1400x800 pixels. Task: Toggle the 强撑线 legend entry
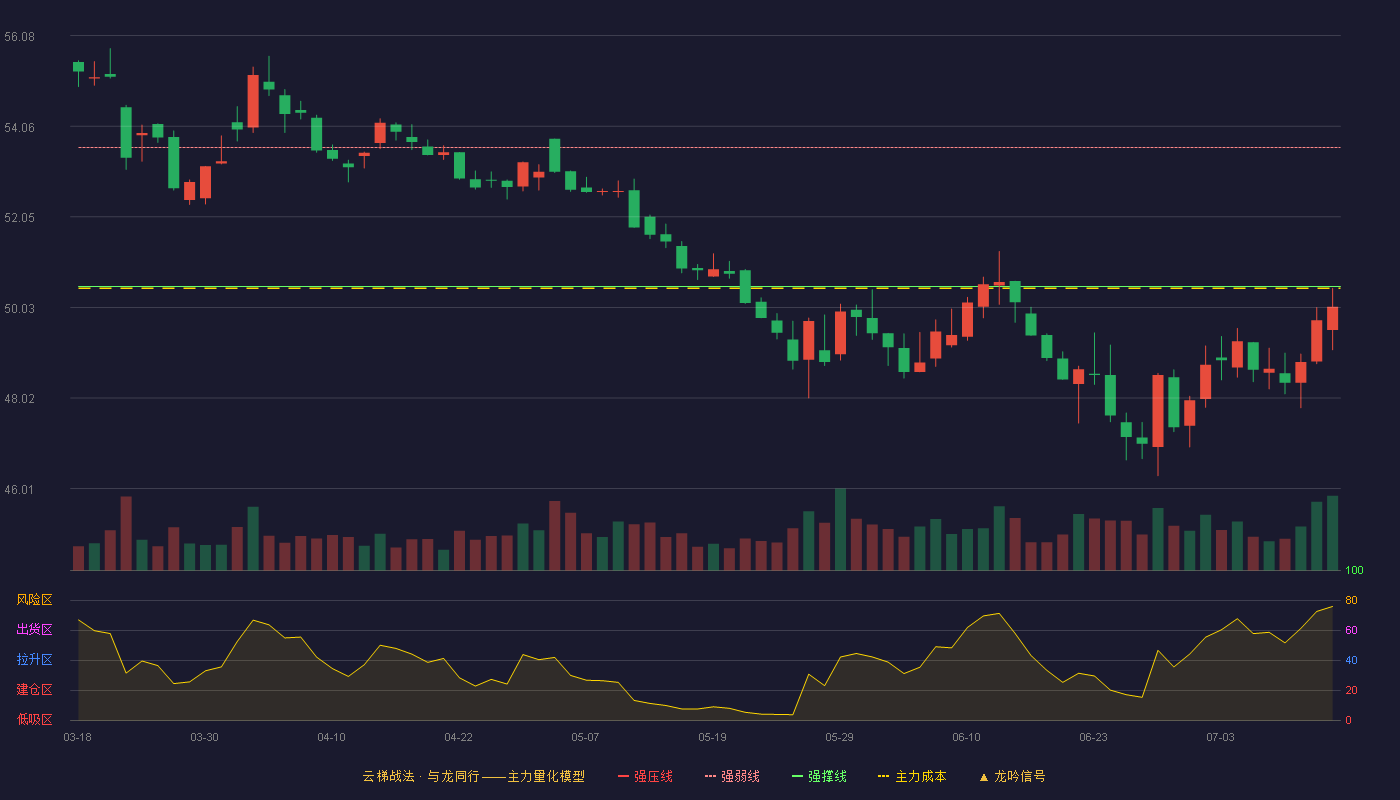pyautogui.click(x=819, y=776)
